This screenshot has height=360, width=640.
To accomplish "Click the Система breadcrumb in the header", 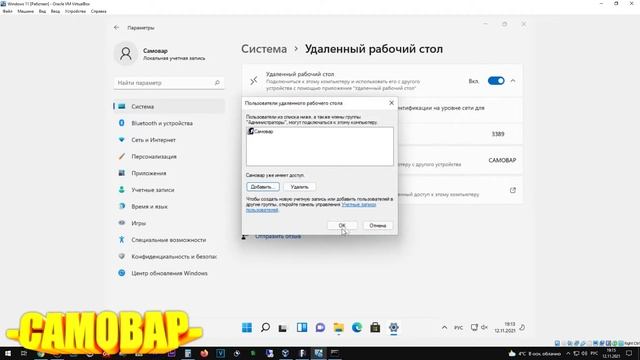I will point(264,49).
